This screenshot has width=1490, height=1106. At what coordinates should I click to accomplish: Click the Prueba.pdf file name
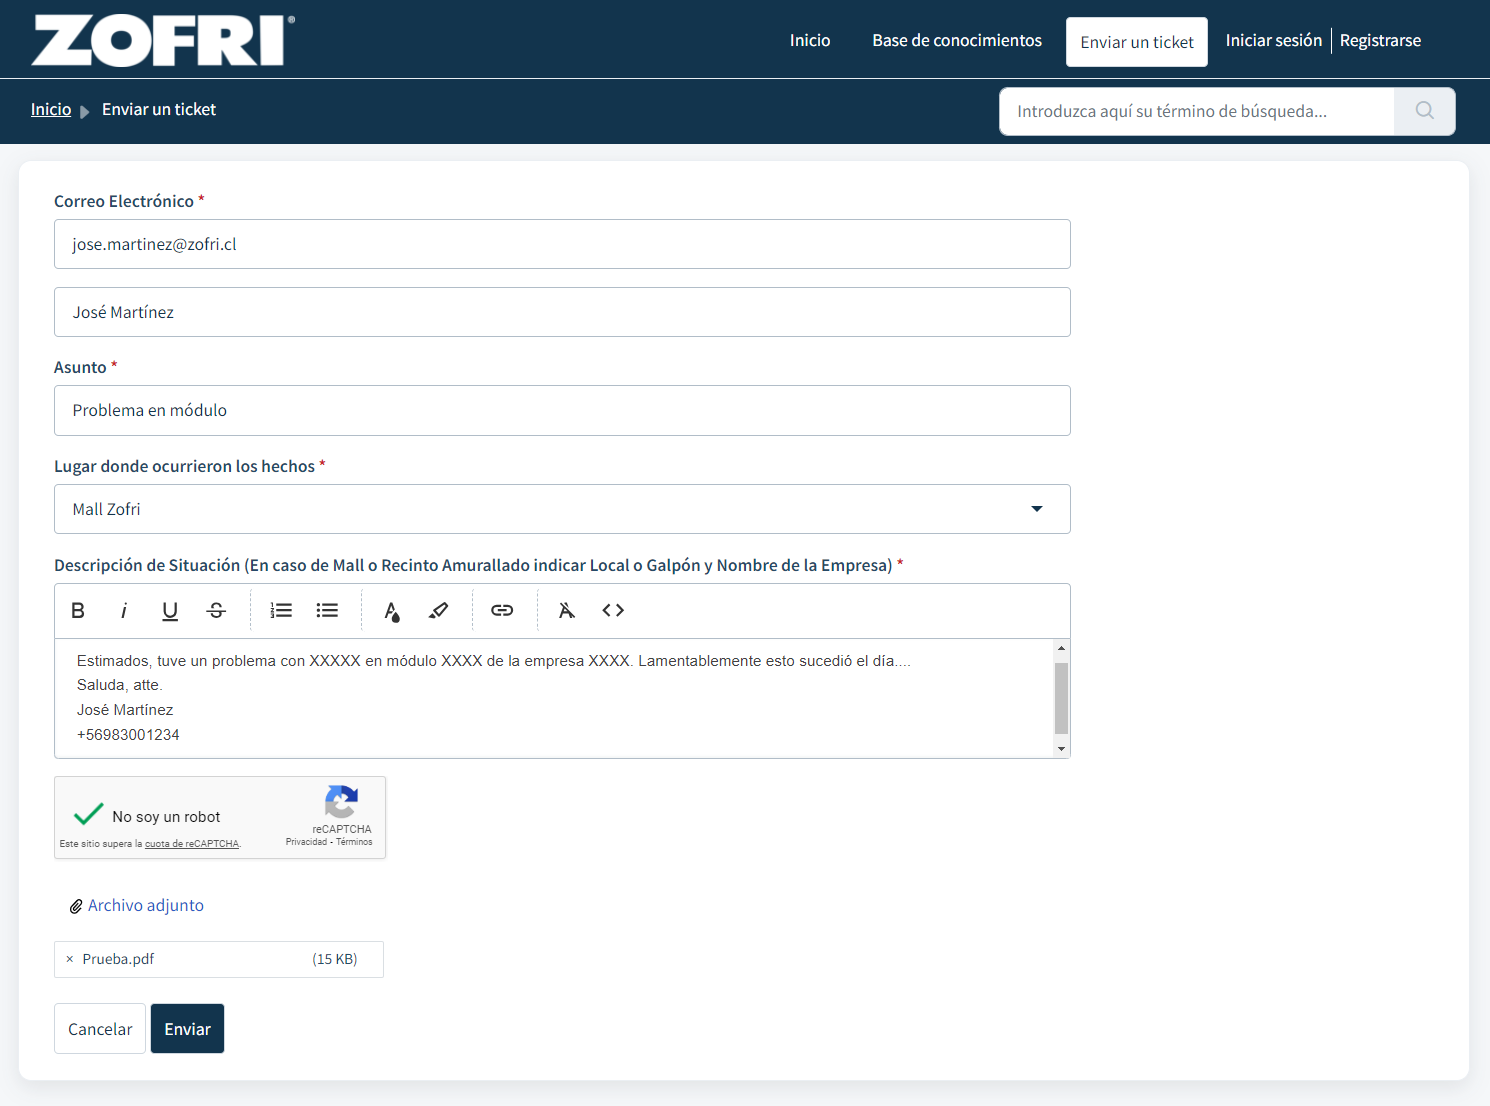118,959
